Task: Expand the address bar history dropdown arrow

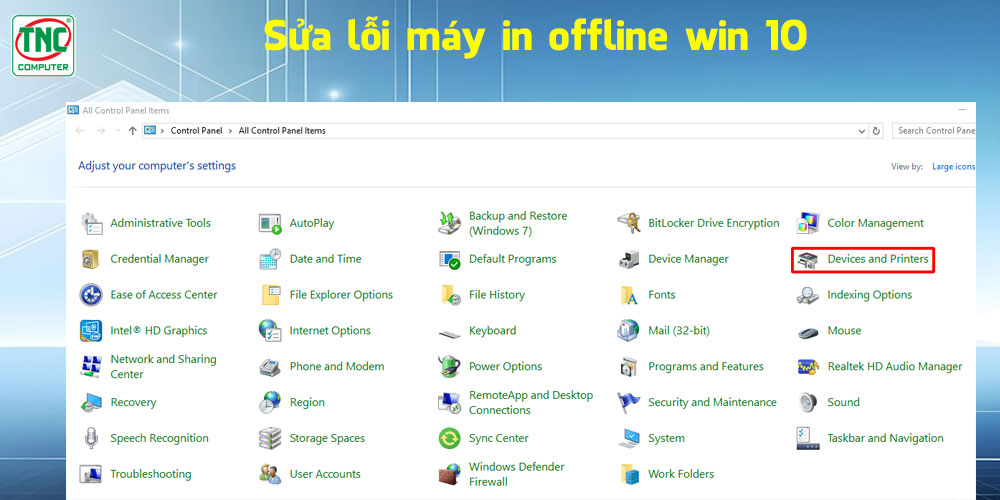Action: (863, 131)
